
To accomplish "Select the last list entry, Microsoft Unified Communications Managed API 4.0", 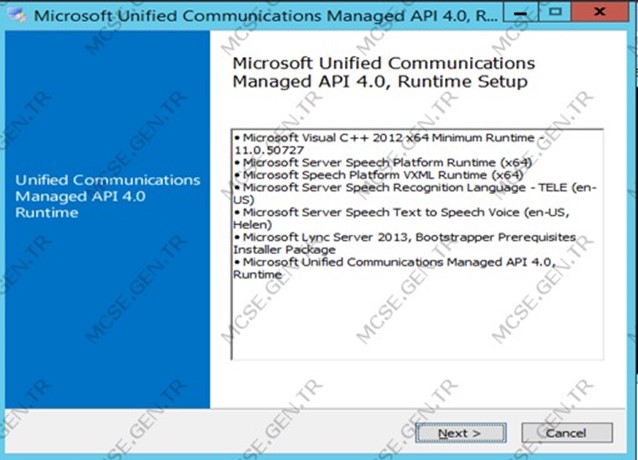I will [394, 268].
